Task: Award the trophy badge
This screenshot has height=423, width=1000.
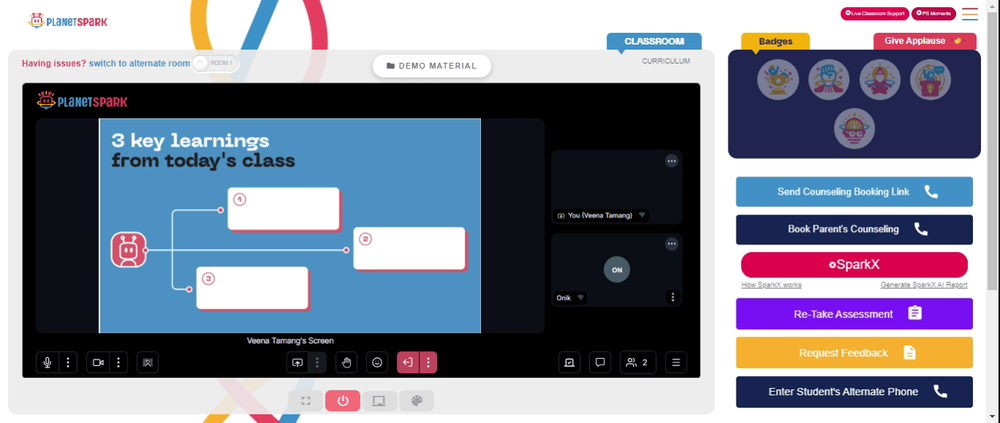Action: pyautogui.click(x=777, y=79)
